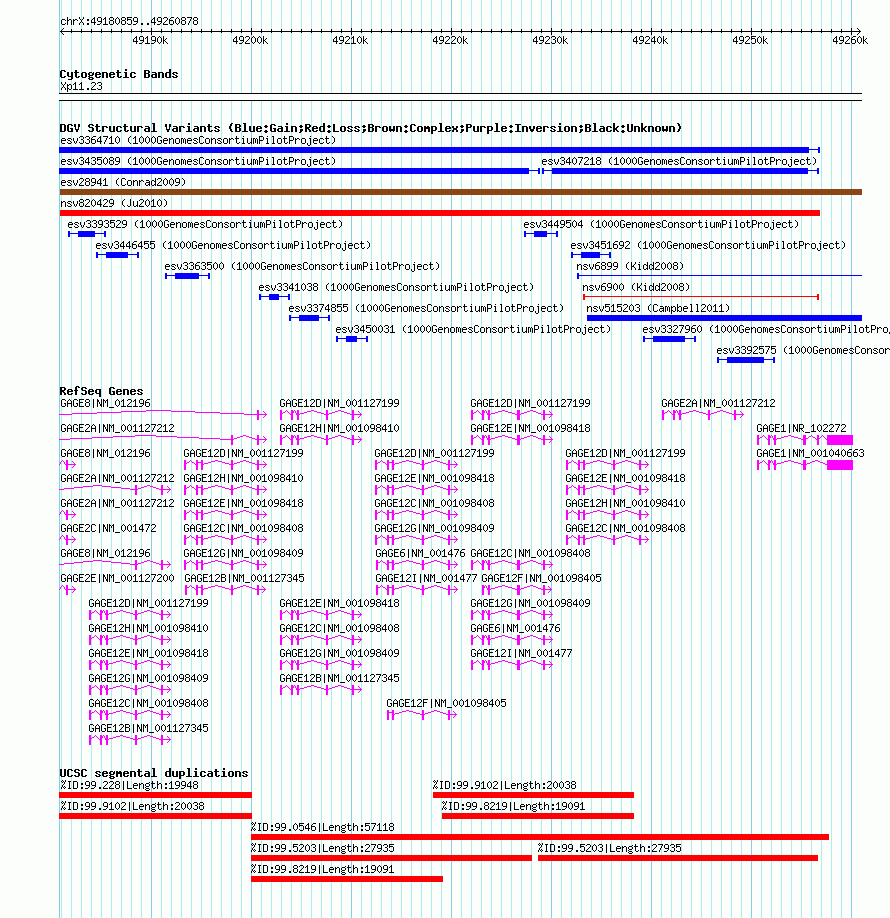Click the small blue glyph under esv3446455
The height and width of the screenshot is (918, 890).
point(118,255)
